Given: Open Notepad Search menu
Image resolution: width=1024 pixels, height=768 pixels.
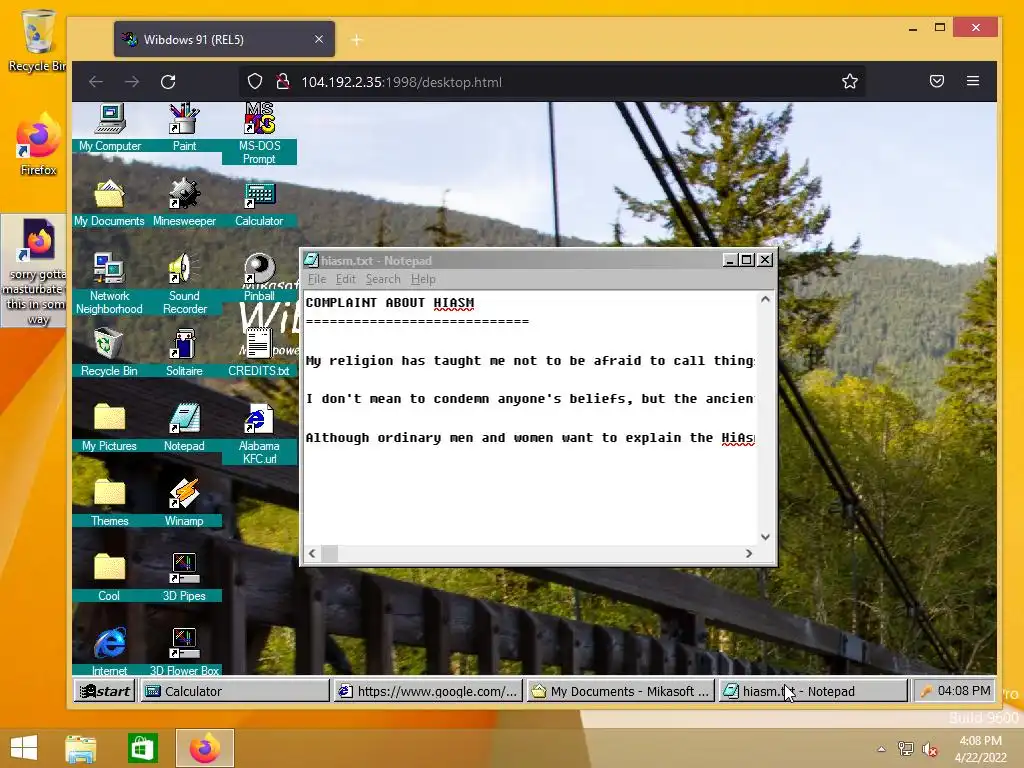Looking at the screenshot, I should [383, 280].
